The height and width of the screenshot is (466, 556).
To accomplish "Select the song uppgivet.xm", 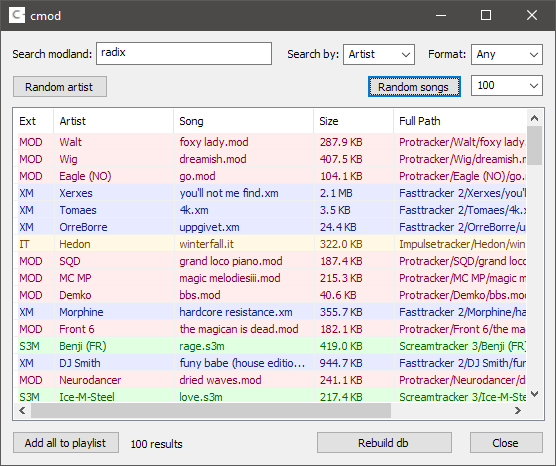I will pos(209,227).
